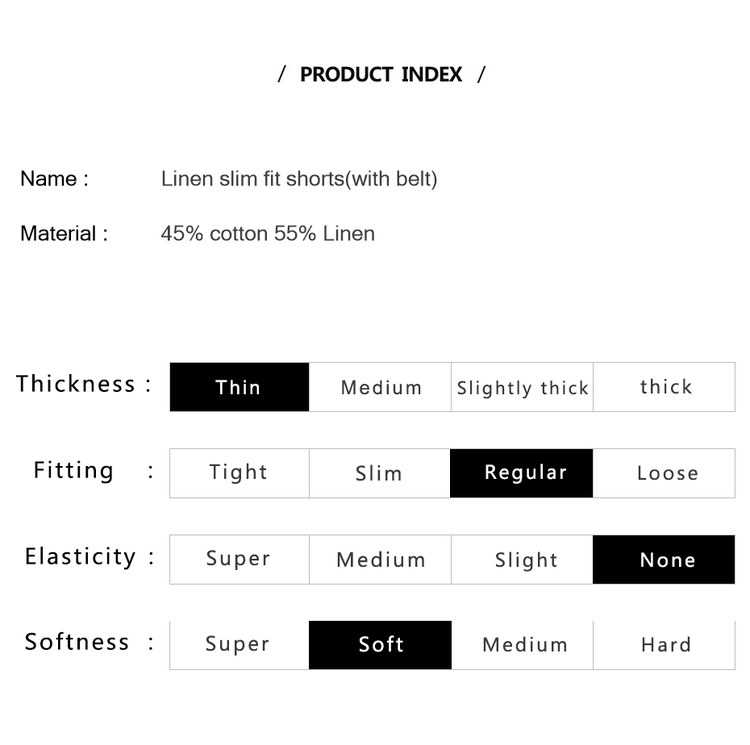
Task: Click the PRODUCT INDEX heading
Action: coord(381,75)
